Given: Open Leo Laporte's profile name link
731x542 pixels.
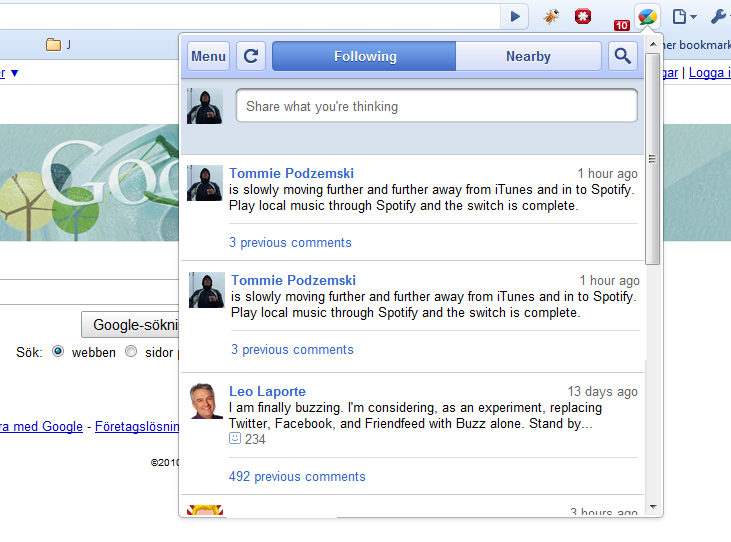Looking at the screenshot, I should pyautogui.click(x=267, y=391).
